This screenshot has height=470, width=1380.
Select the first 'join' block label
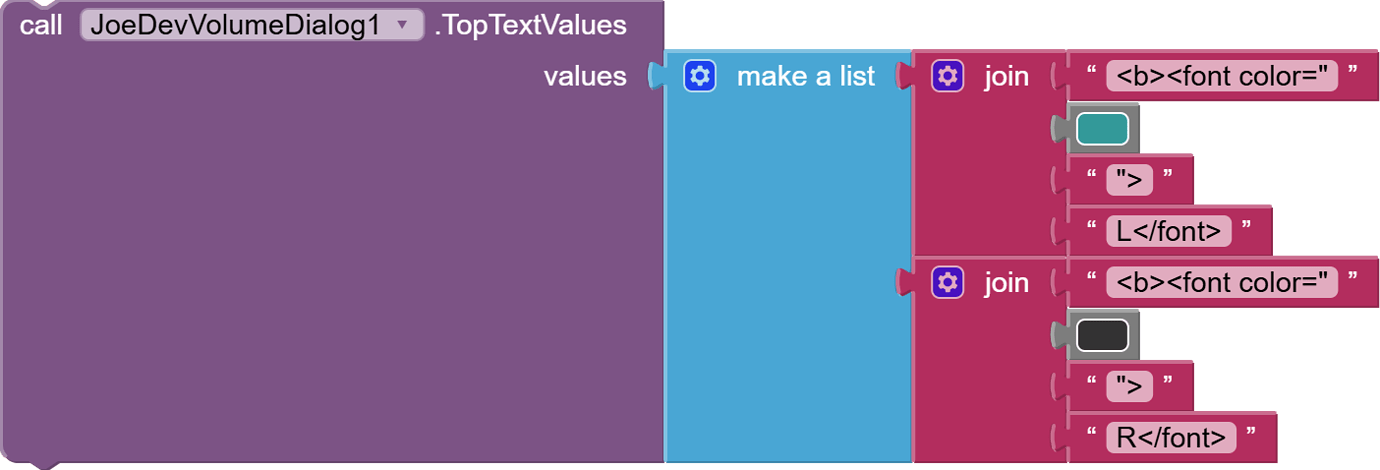(1006, 76)
